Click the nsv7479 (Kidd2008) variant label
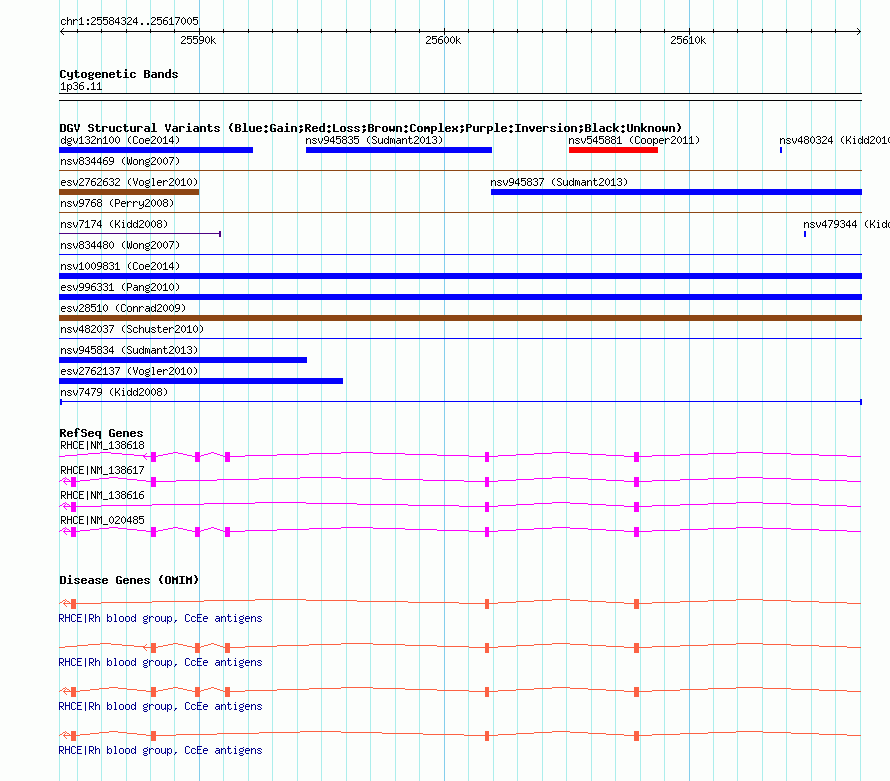 (x=114, y=392)
